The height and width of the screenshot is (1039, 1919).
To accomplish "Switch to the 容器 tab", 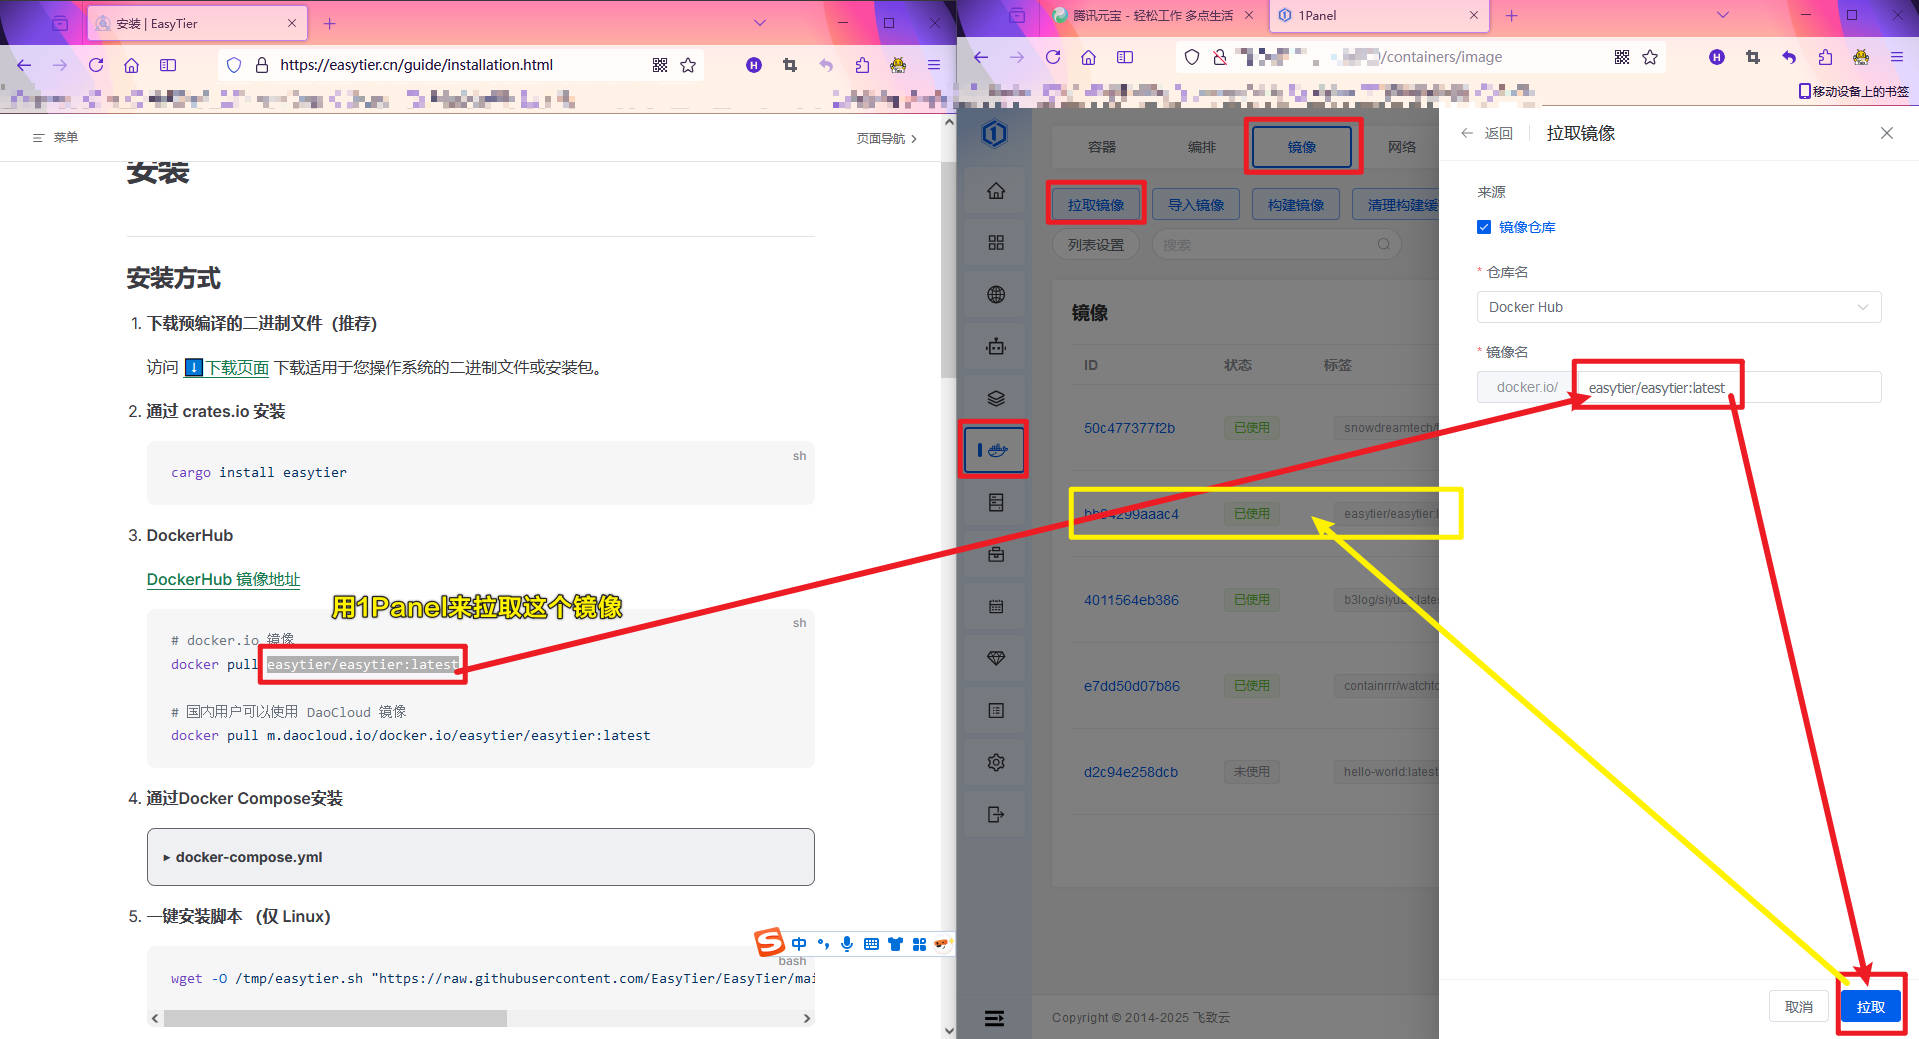I will point(1101,147).
